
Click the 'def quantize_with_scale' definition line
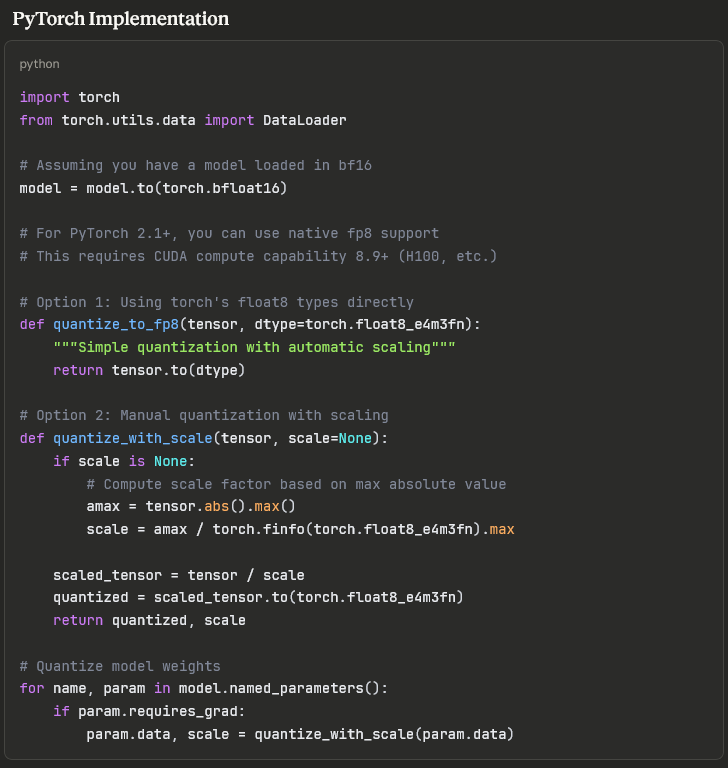(x=204, y=438)
